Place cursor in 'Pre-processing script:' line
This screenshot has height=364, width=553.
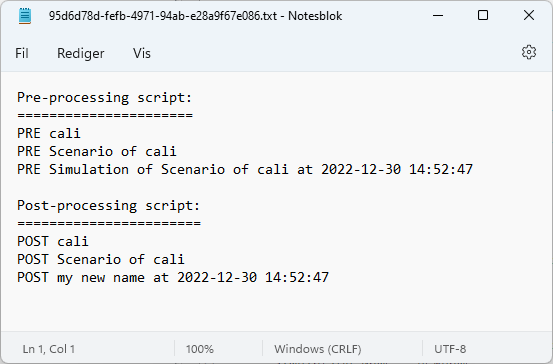pyautogui.click(x=105, y=97)
